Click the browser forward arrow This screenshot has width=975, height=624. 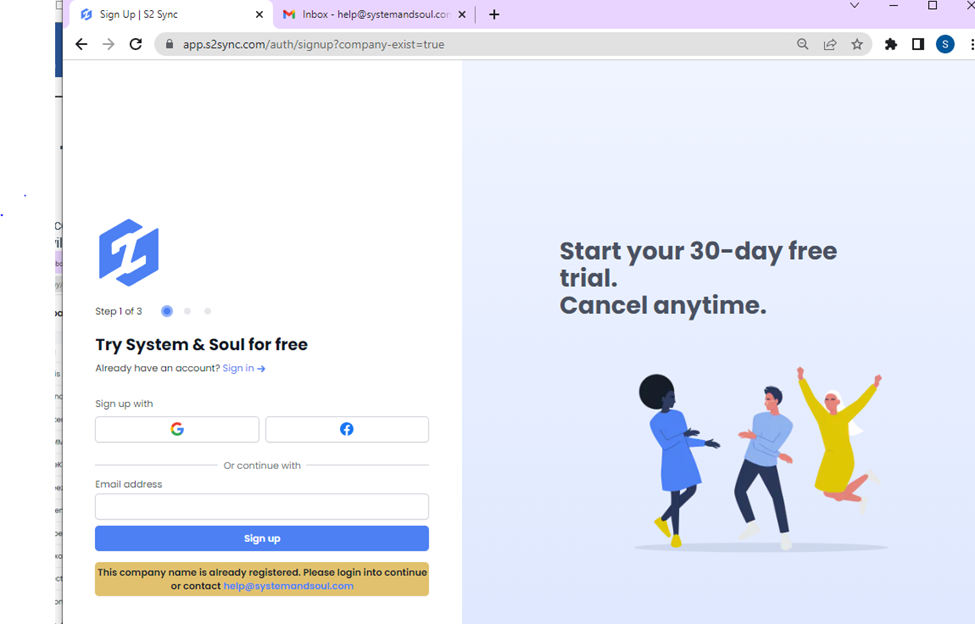109,44
